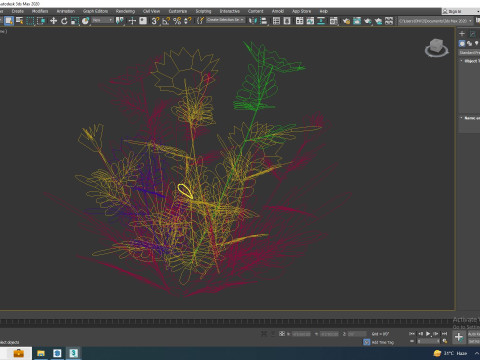Activate the Select and Move tool

53,21
